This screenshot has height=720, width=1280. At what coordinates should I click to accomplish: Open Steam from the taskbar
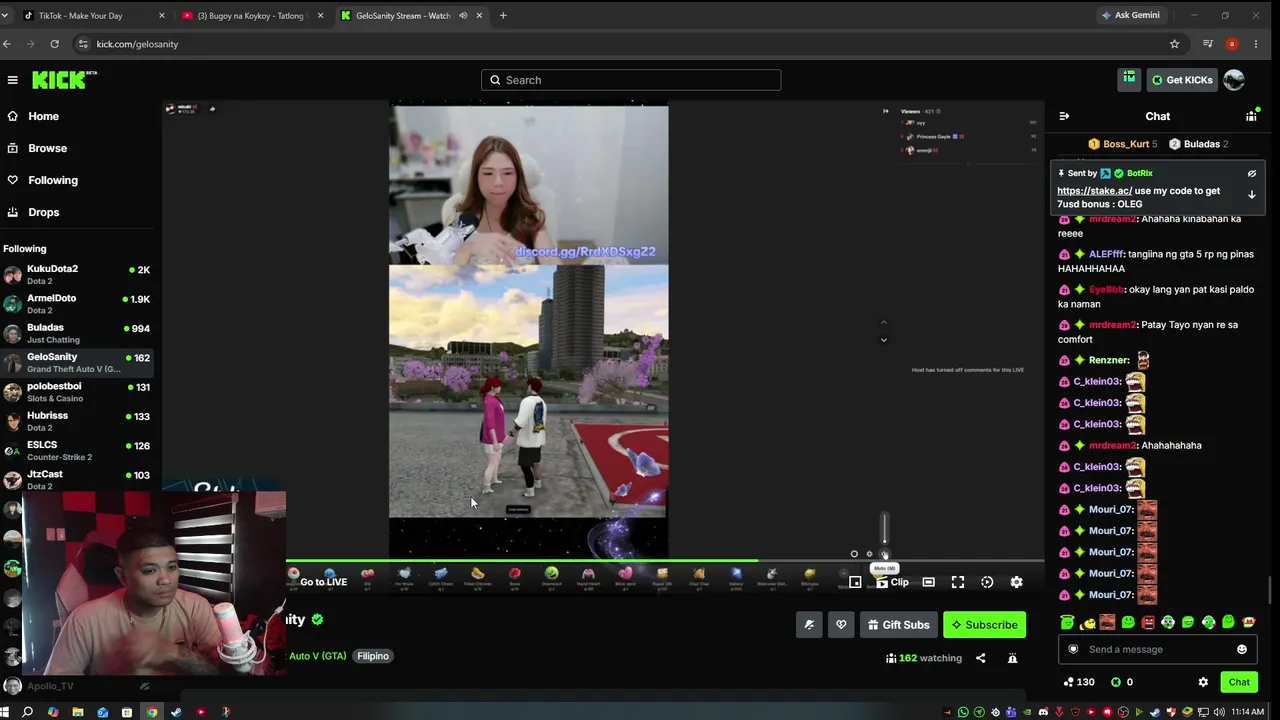pos(176,712)
